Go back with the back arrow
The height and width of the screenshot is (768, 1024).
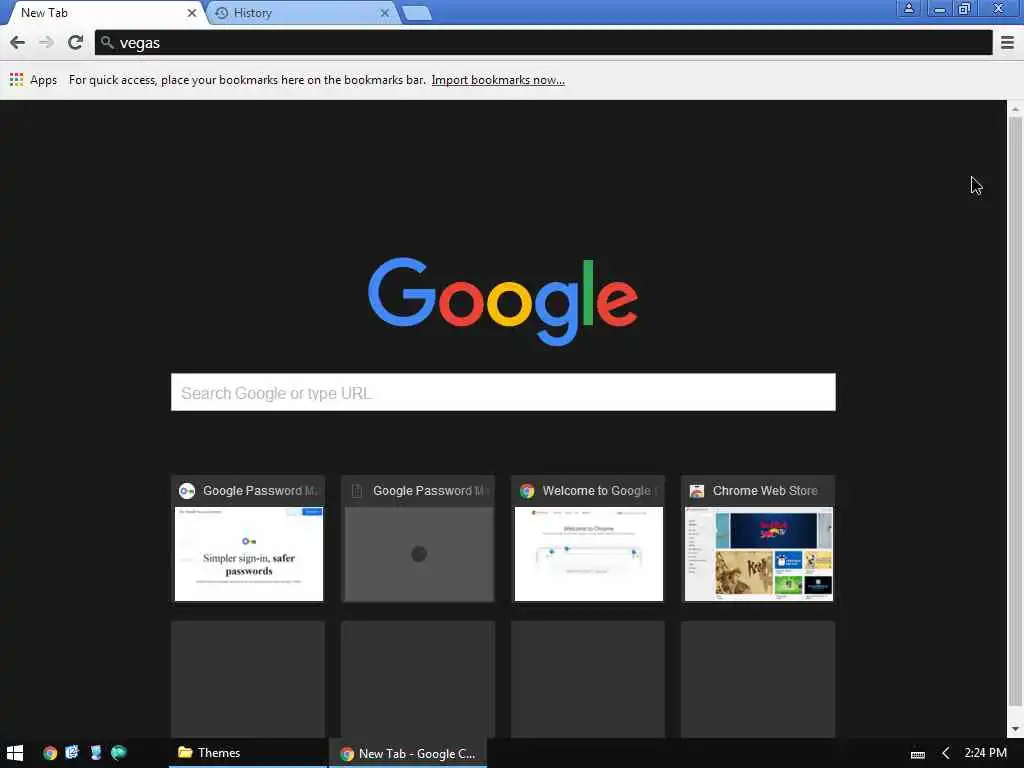coord(18,42)
